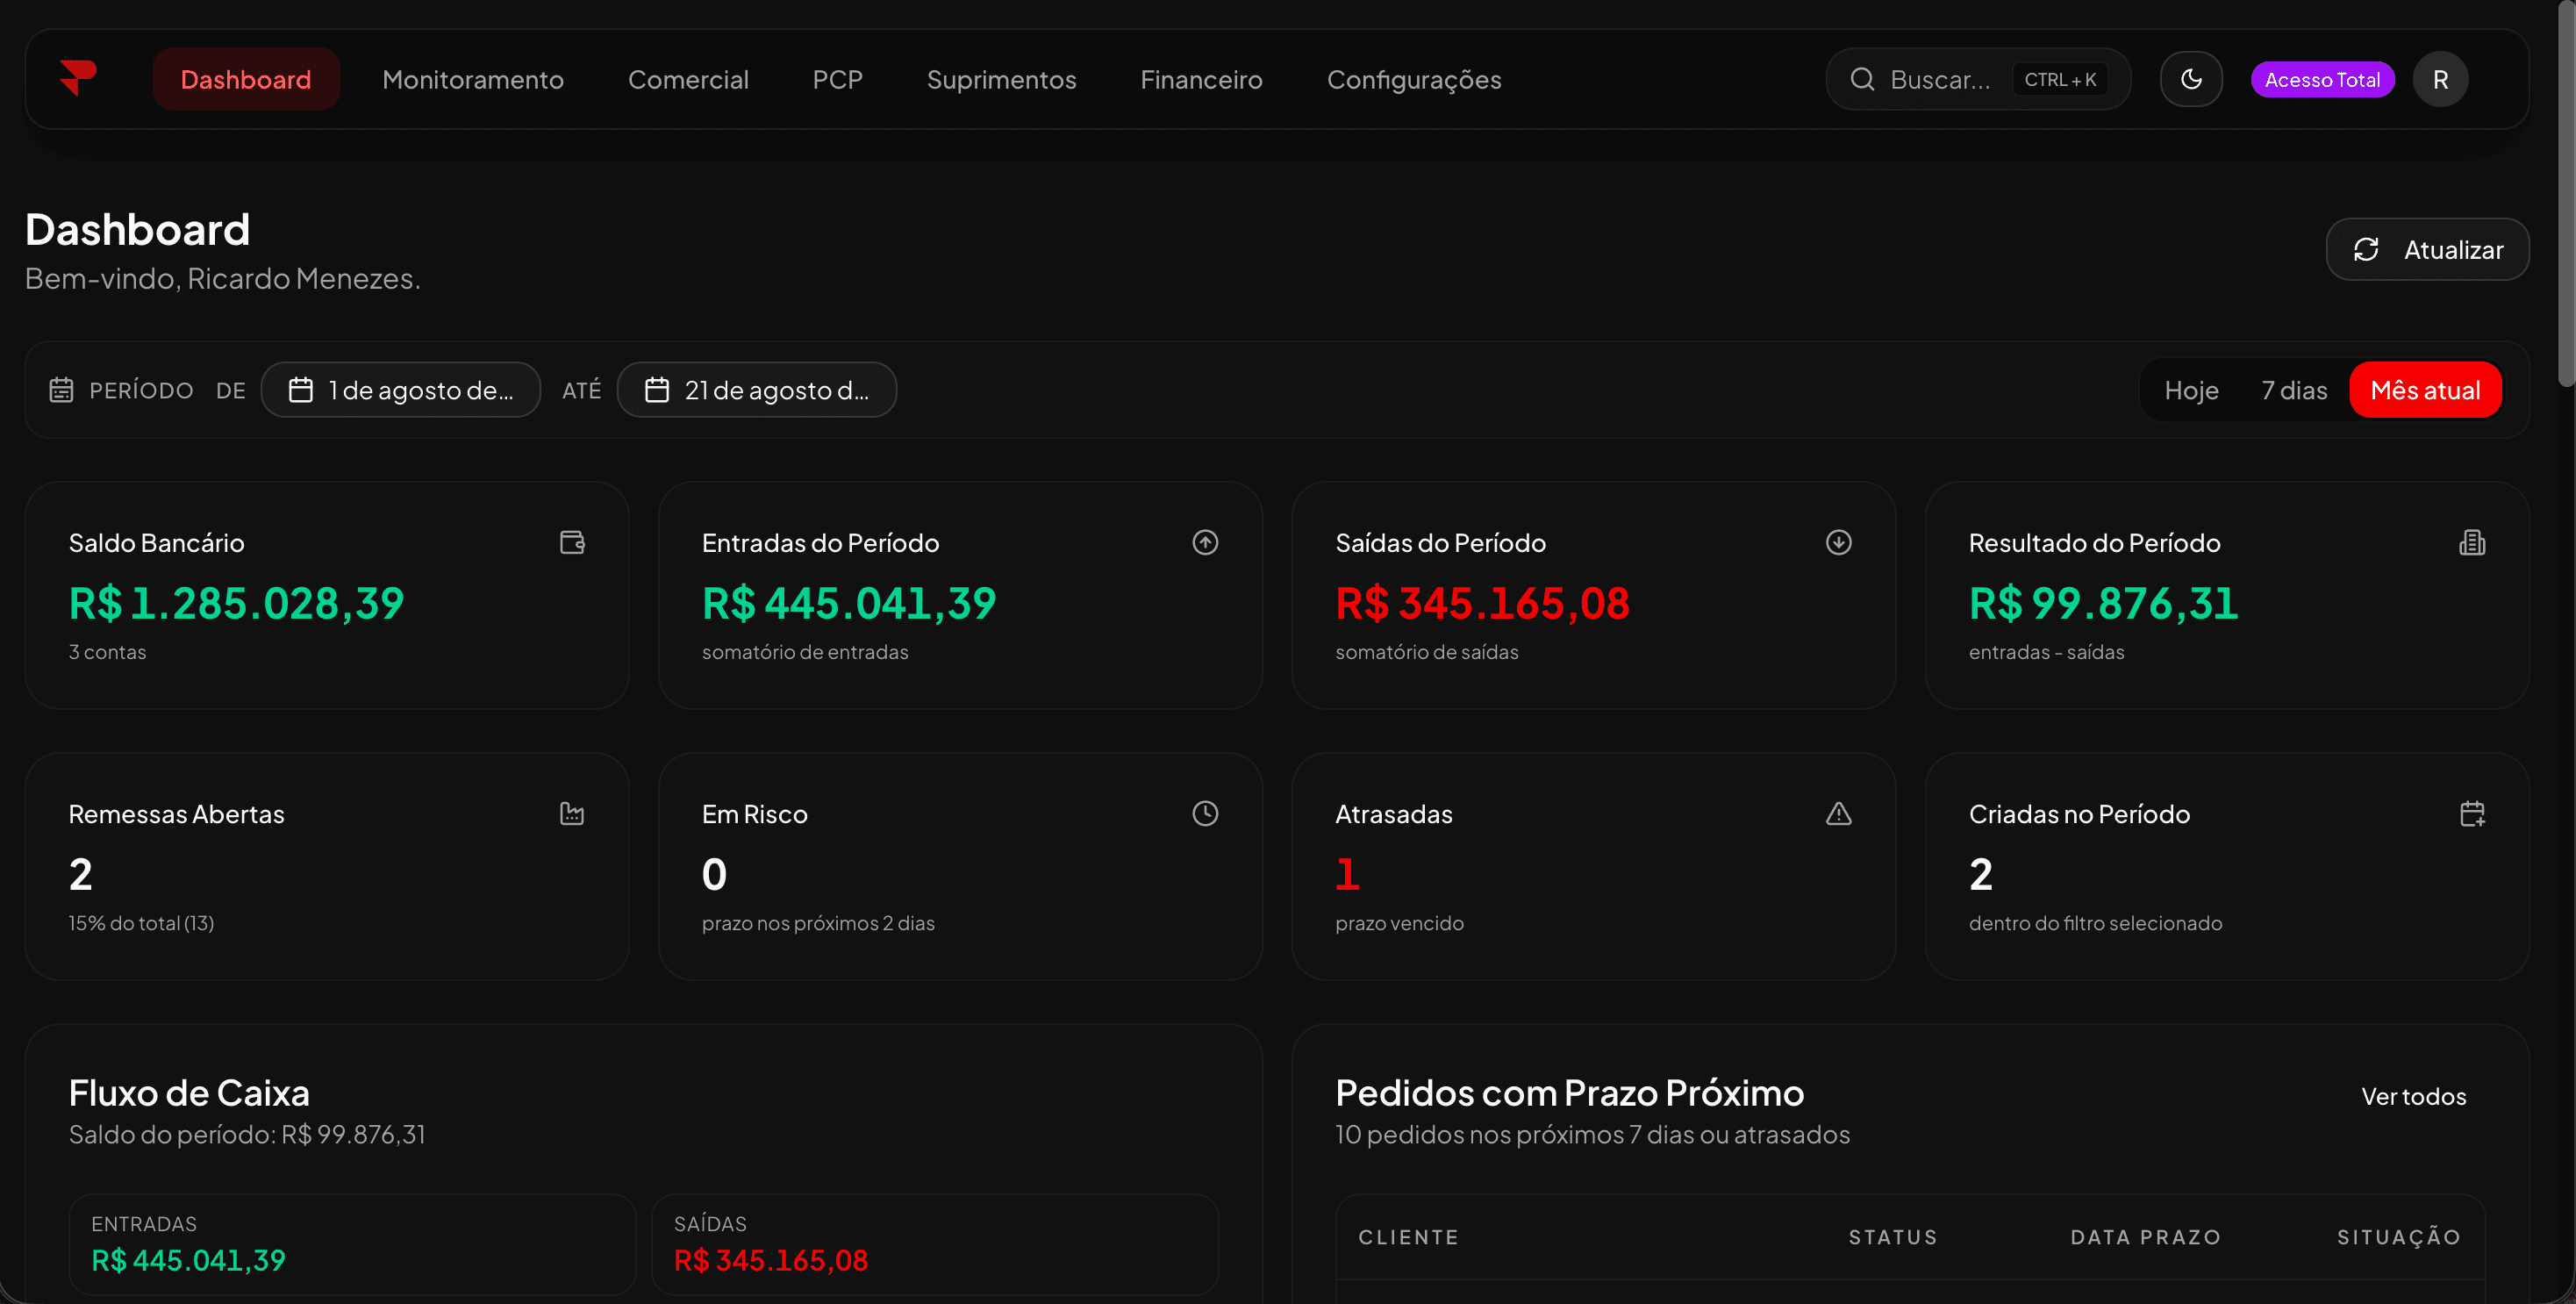
Task: Click the magnifier search icon
Action: pos(1862,79)
